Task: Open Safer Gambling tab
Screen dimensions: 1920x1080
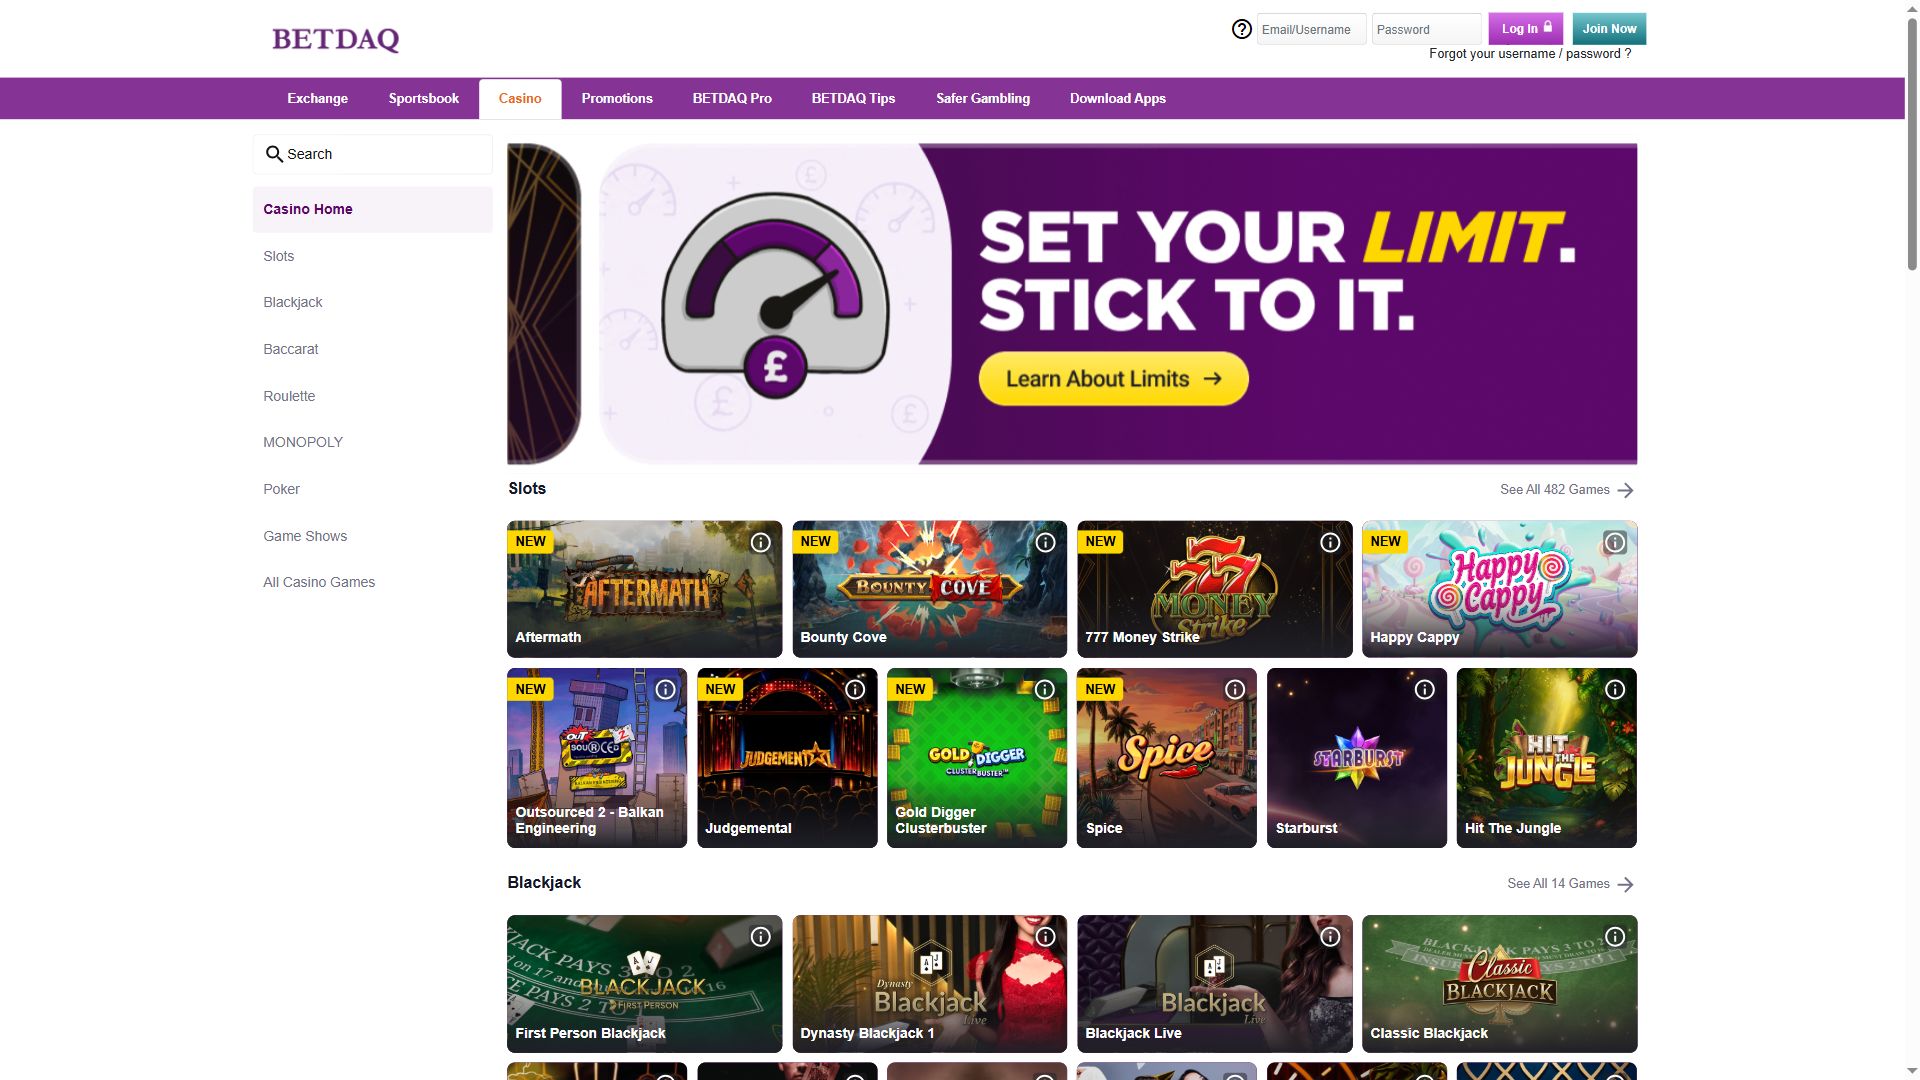Action: 983,98
